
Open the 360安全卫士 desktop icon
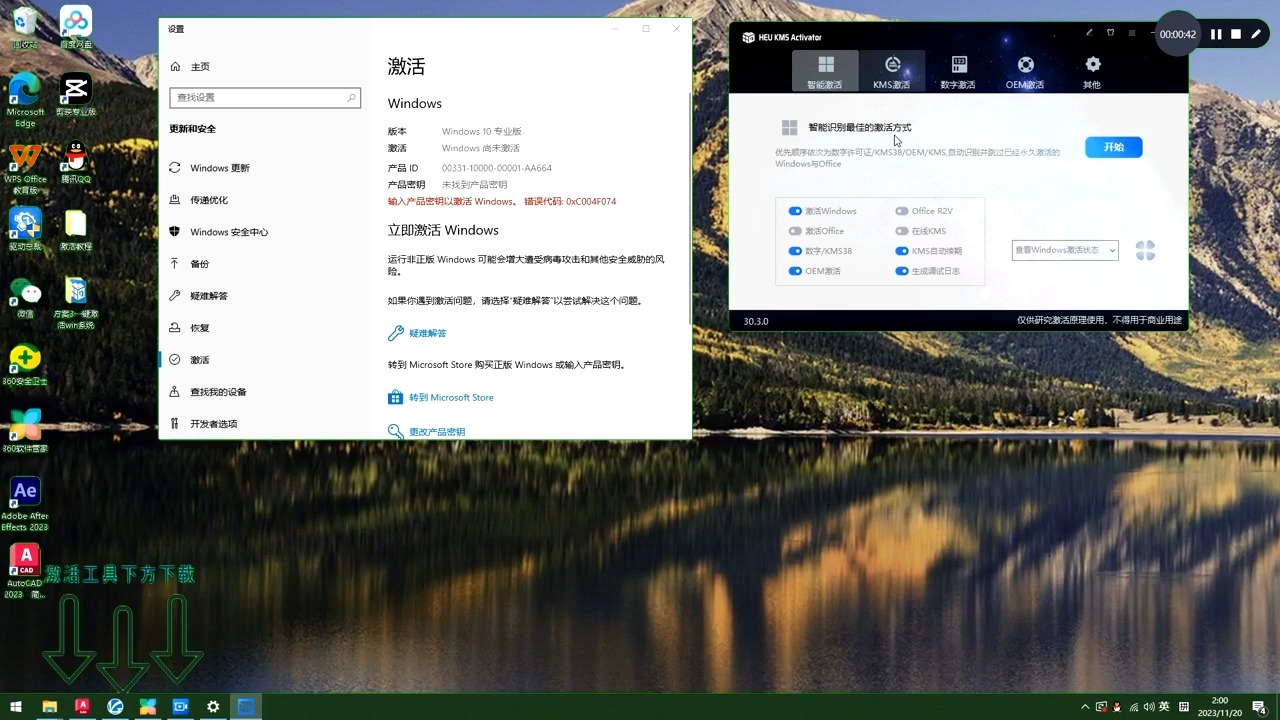click(25, 365)
